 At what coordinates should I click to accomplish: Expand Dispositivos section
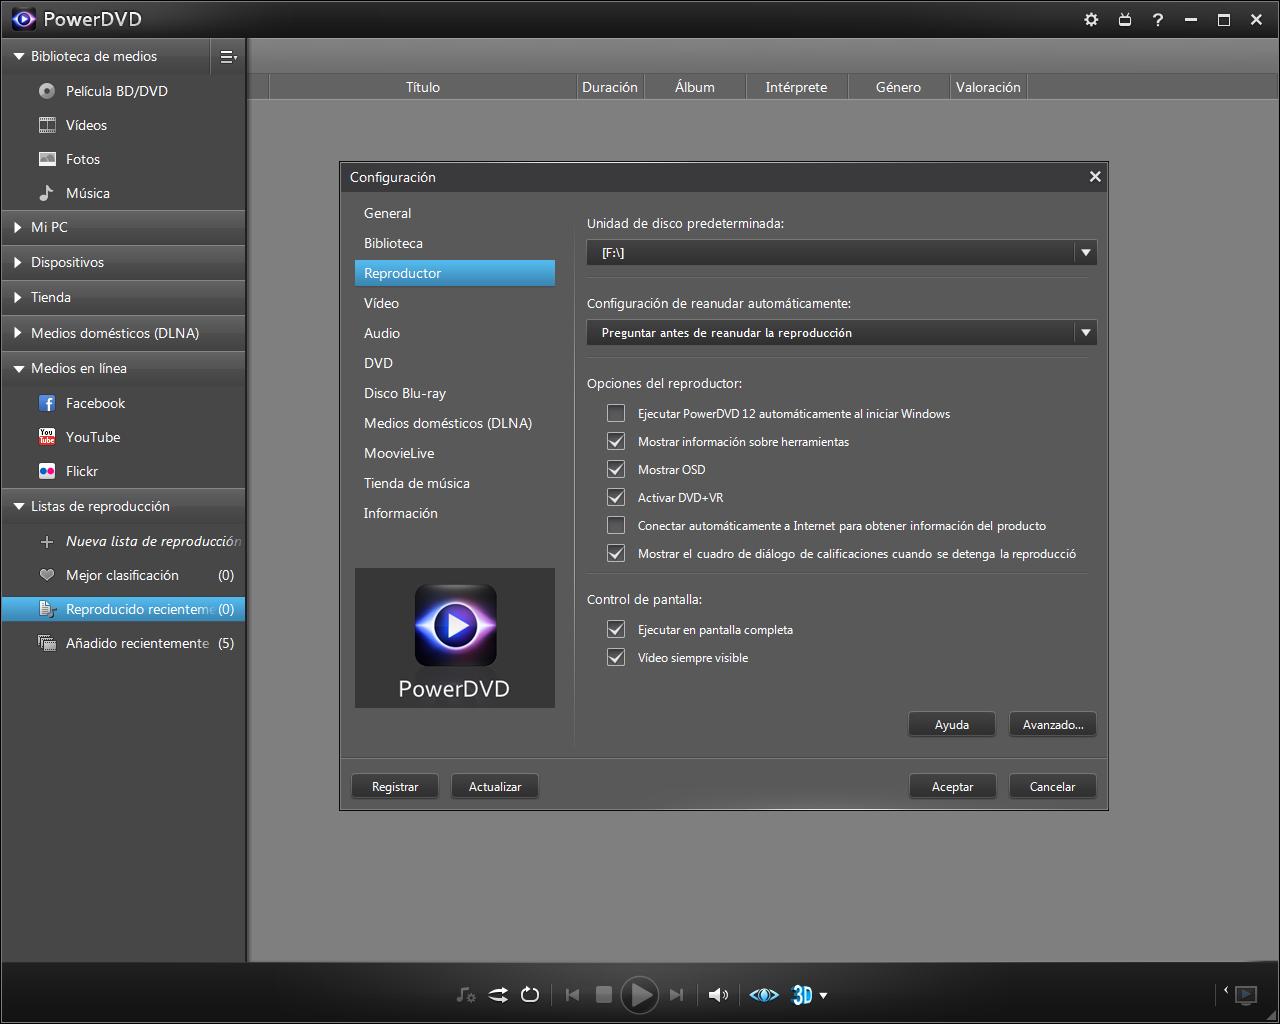tap(18, 262)
